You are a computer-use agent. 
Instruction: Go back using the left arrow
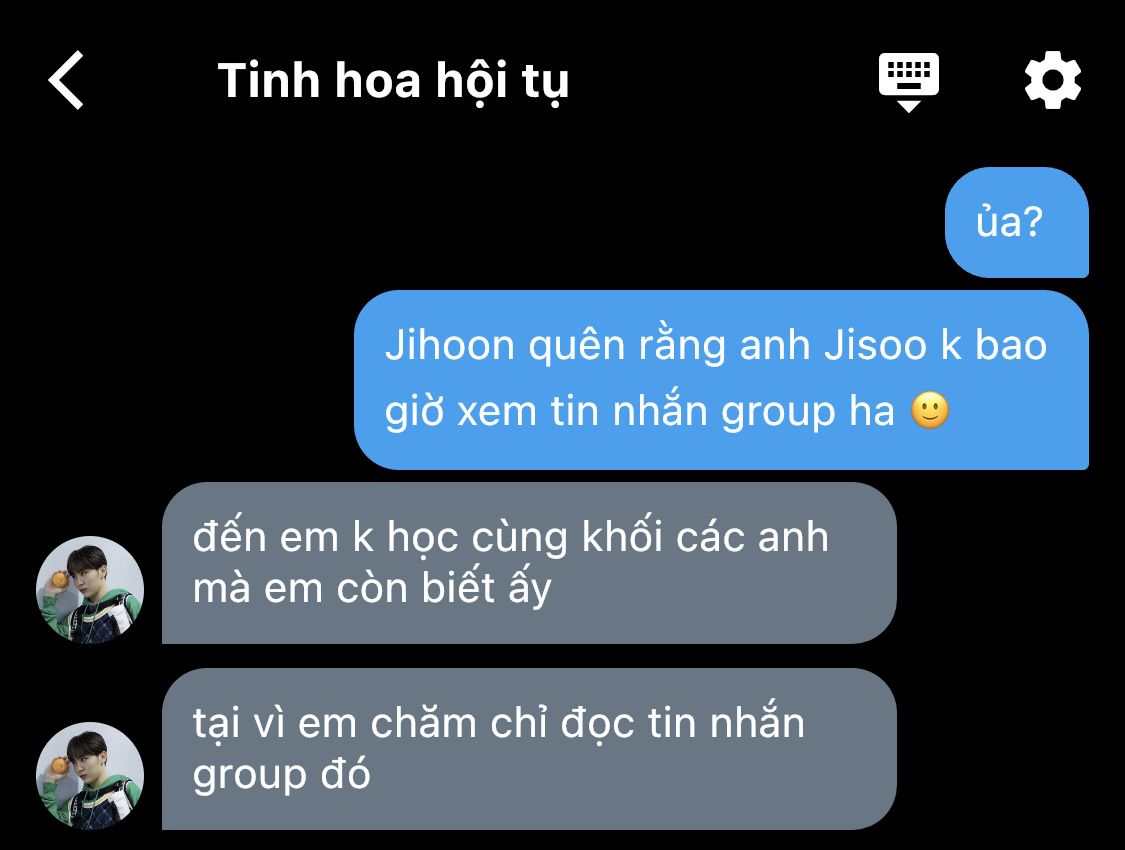pyautogui.click(x=66, y=80)
